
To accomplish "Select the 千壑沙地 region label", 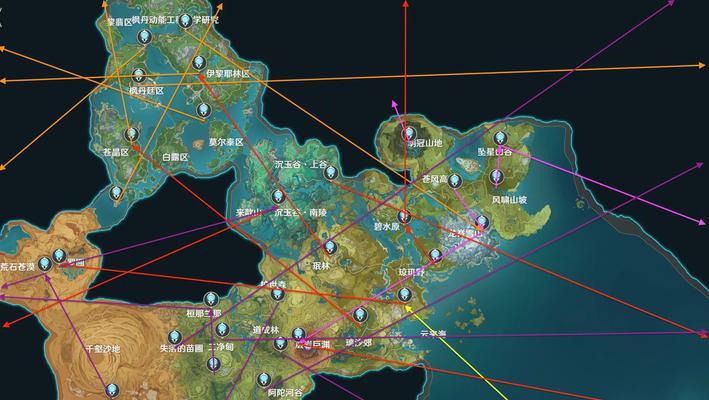I will pyautogui.click(x=103, y=349).
